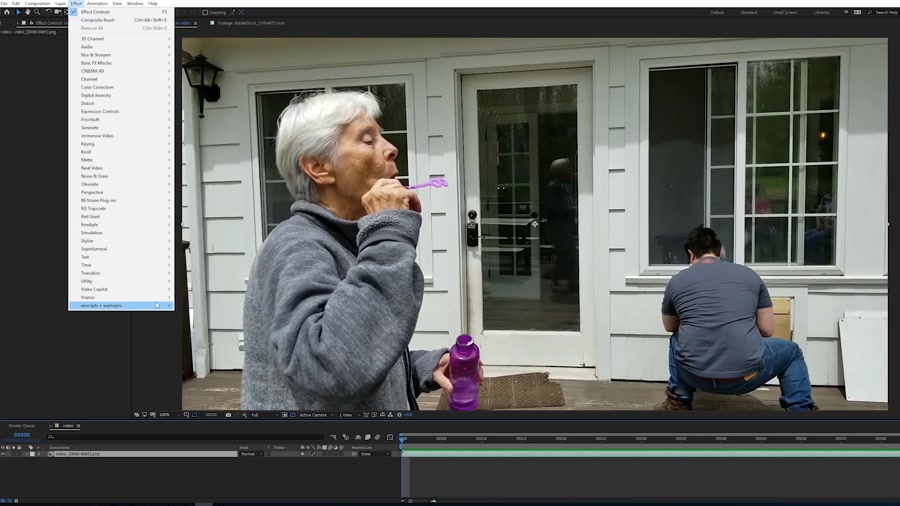Select the Unified Camera tool
The width and height of the screenshot is (900, 506).
57,12
